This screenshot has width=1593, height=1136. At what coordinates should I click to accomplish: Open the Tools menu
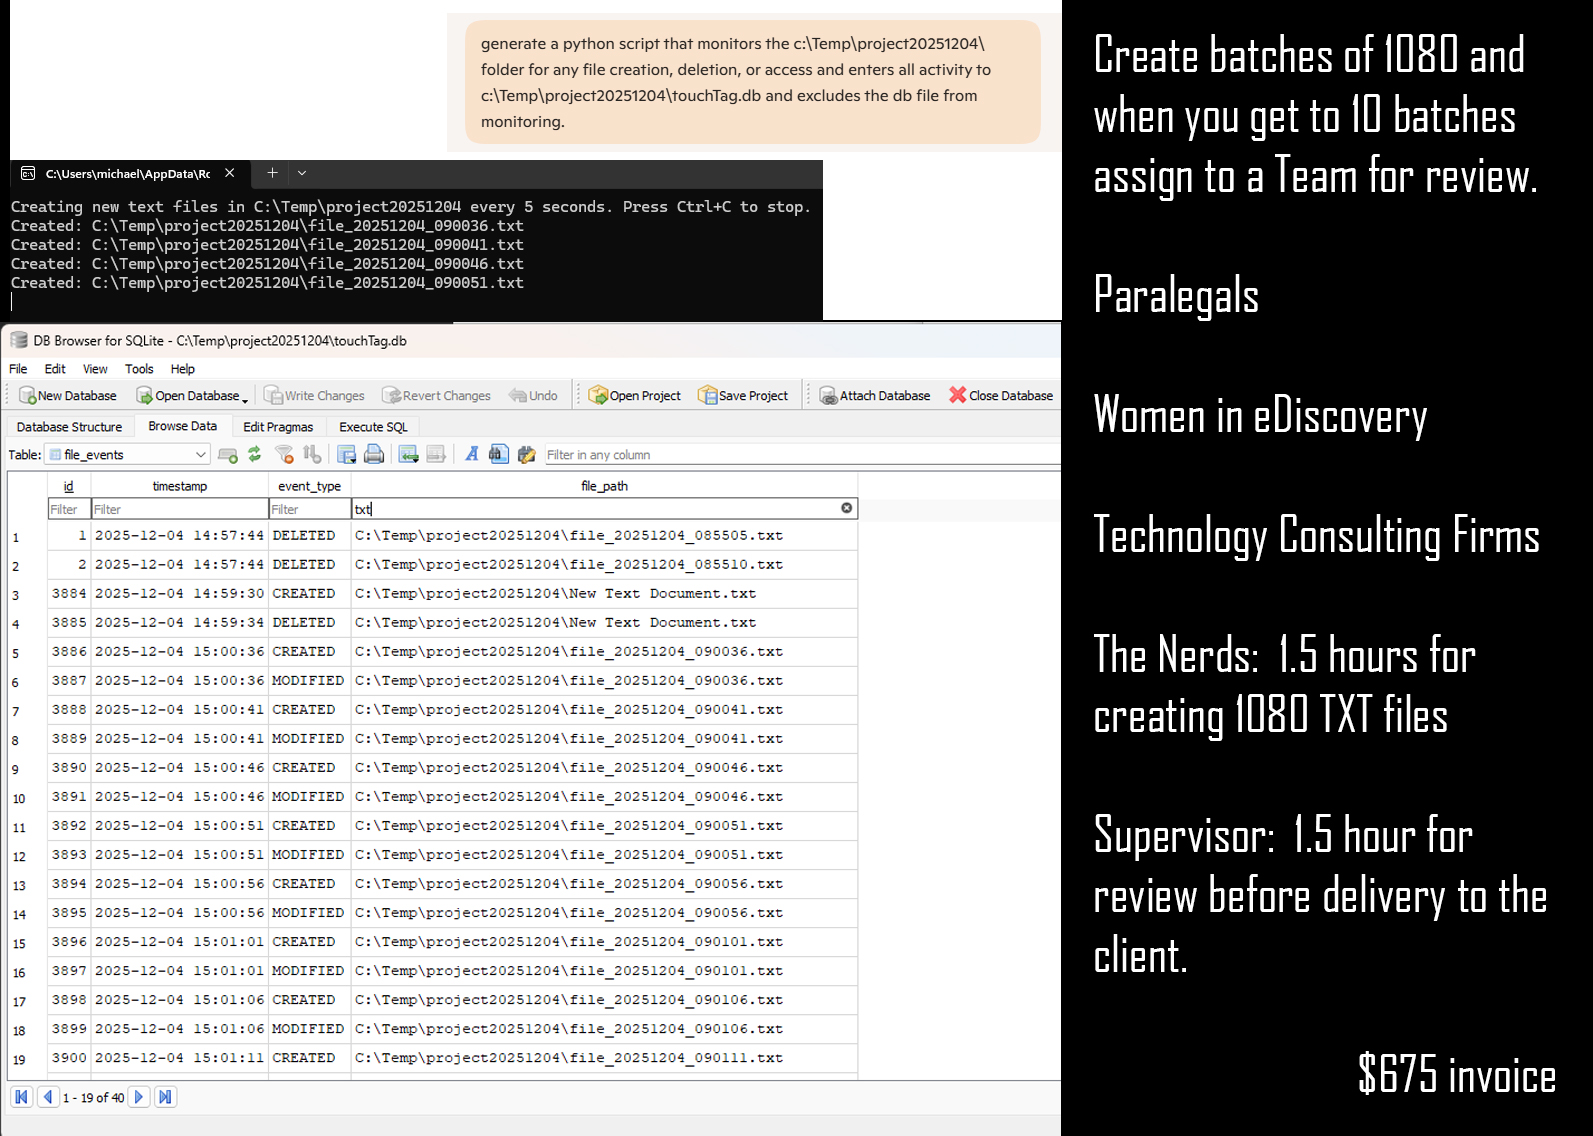click(139, 369)
